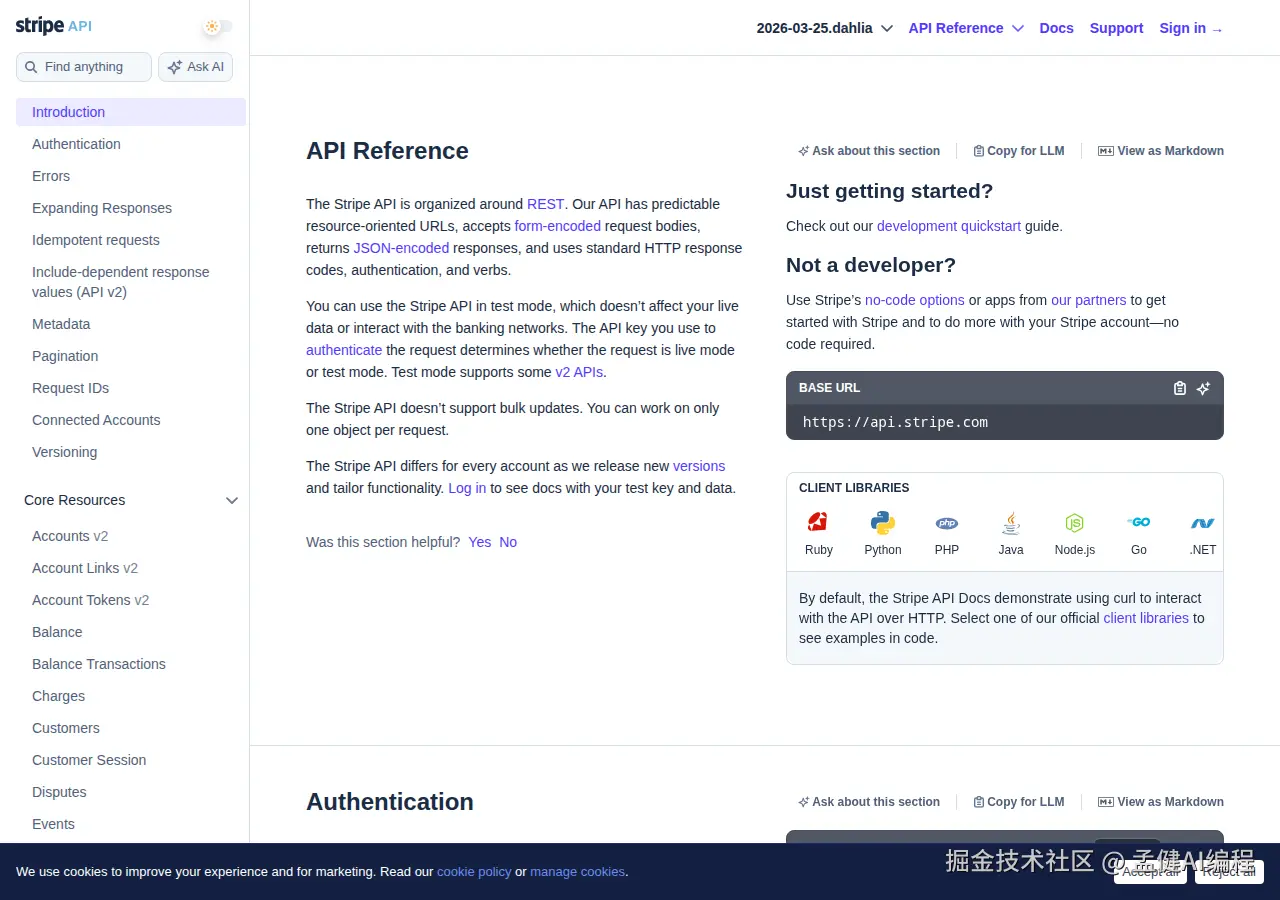Viewport: 1280px width, 900px height.
Task: Select the Node.js client library icon
Action: 1074,522
